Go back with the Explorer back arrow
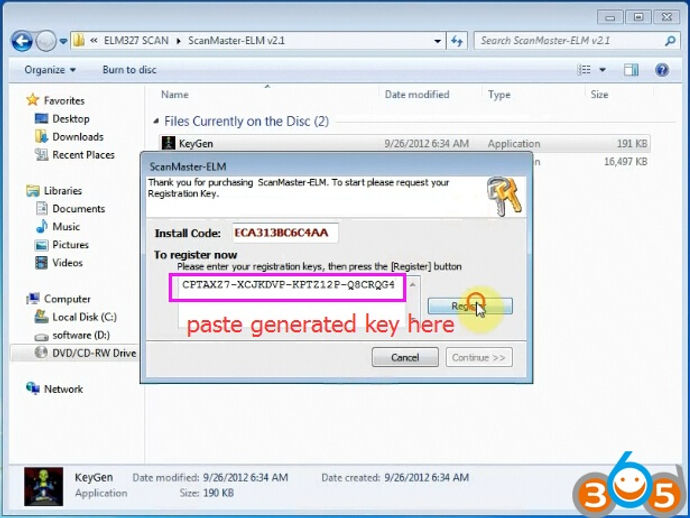 22,41
